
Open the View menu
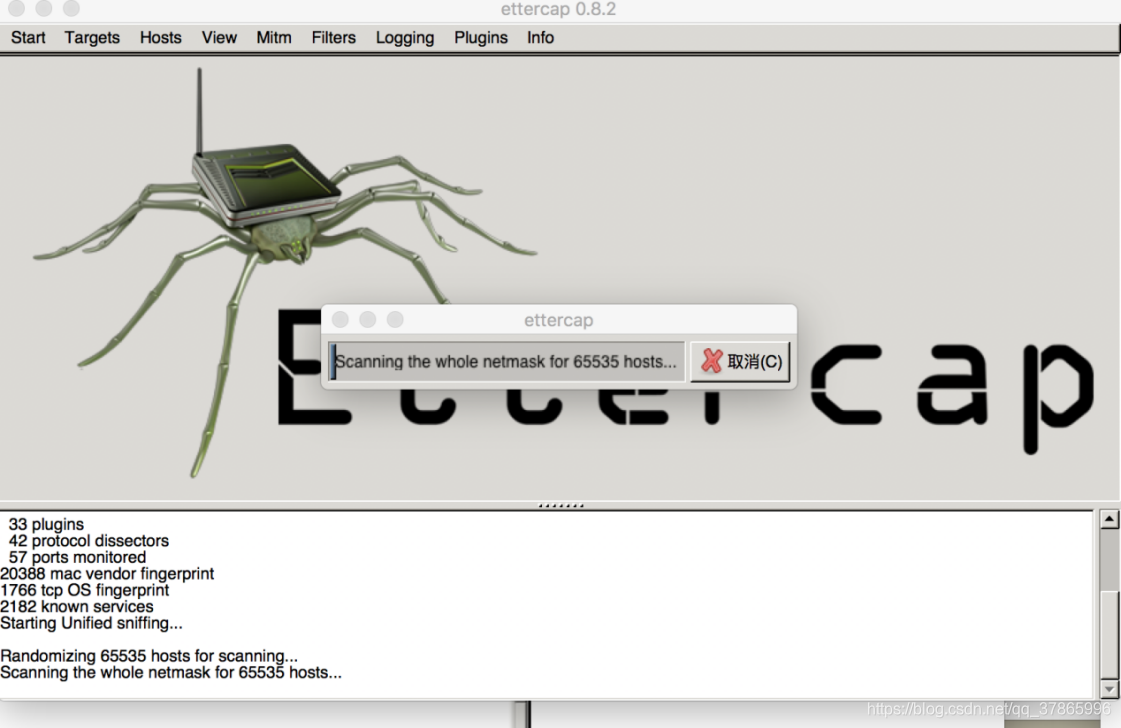[219, 37]
